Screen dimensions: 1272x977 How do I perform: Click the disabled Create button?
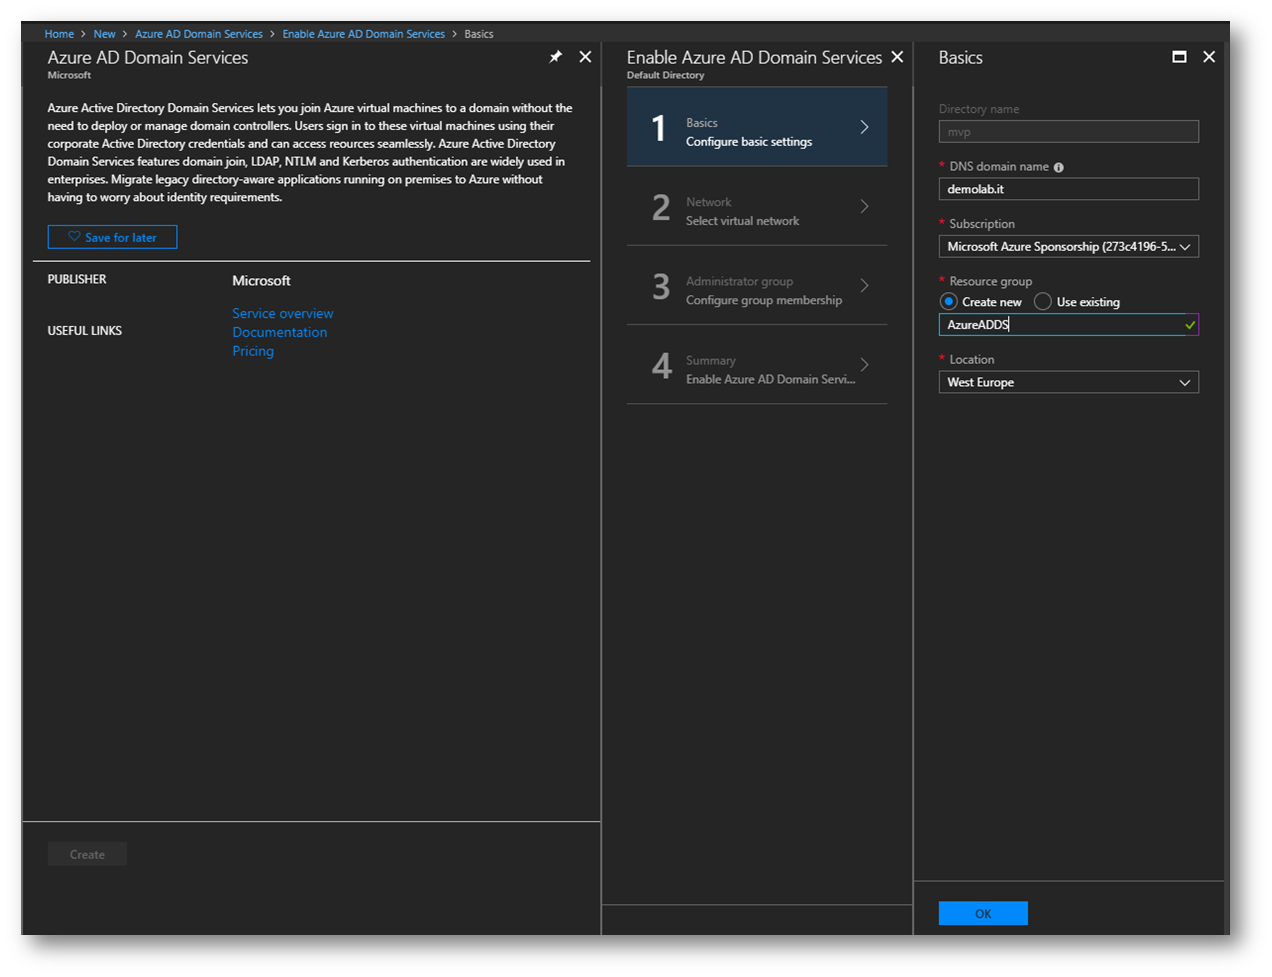point(87,854)
